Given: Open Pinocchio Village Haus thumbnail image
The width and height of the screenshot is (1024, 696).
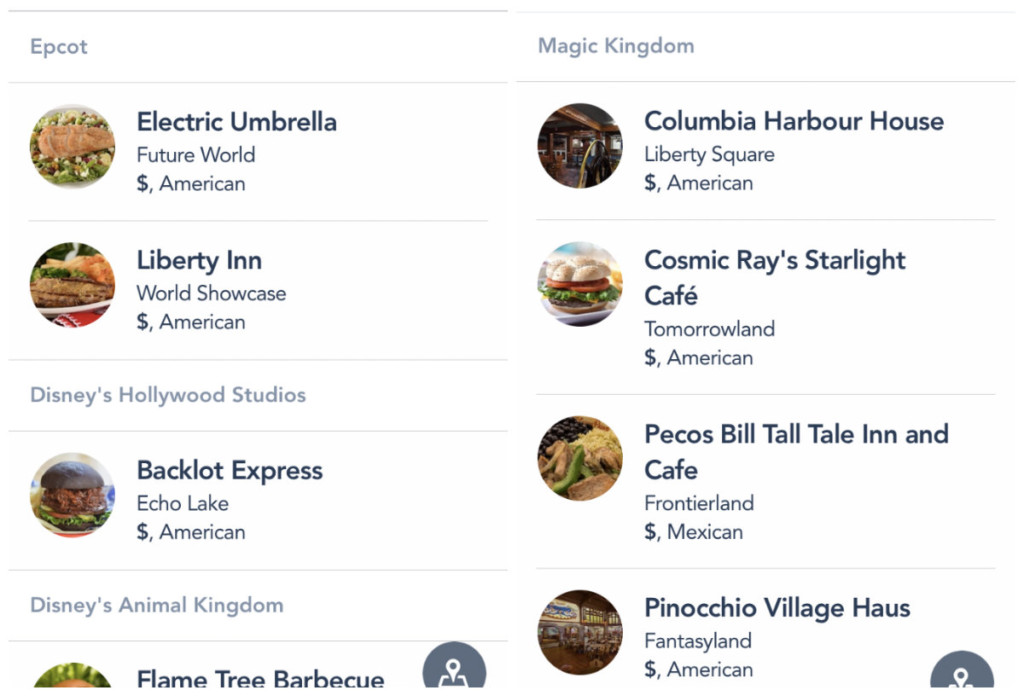Looking at the screenshot, I should click(x=580, y=632).
